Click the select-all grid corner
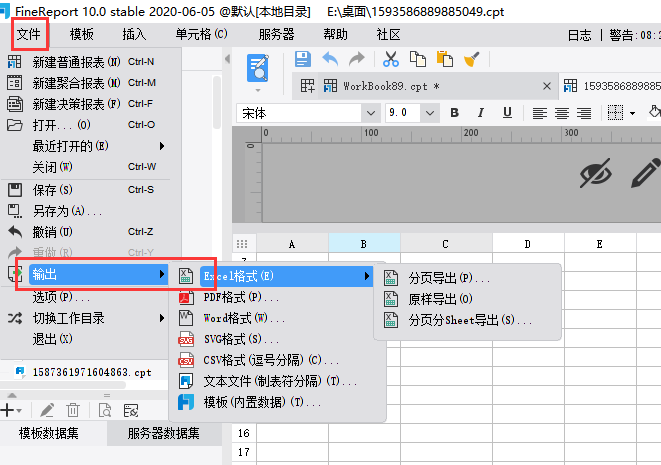 click(242, 244)
